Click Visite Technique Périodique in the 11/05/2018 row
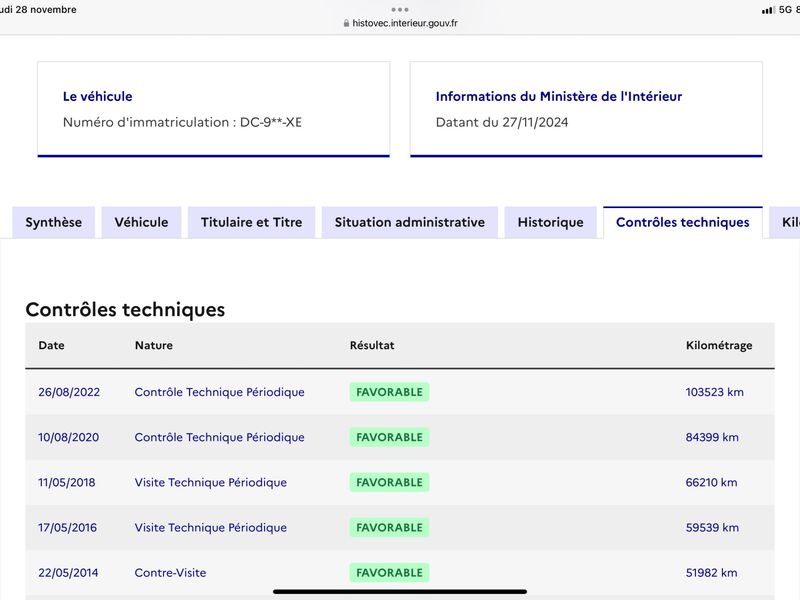 tap(211, 482)
